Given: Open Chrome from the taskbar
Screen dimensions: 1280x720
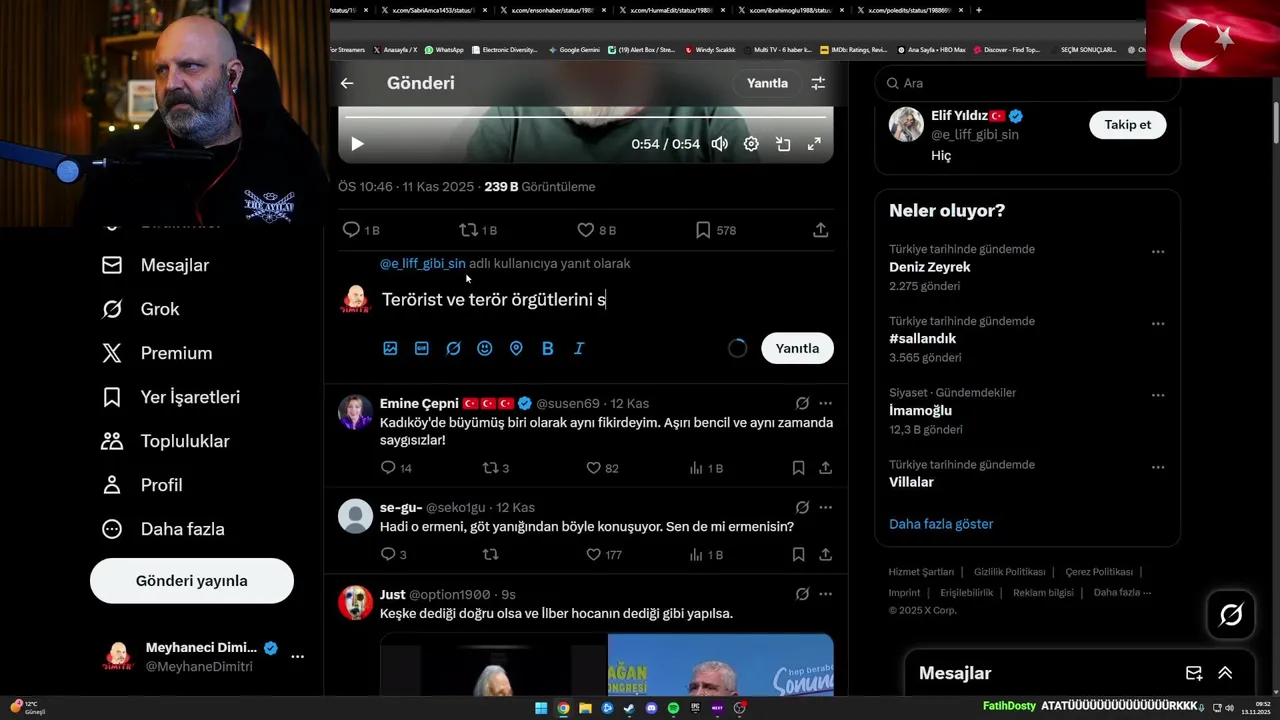Looking at the screenshot, I should [563, 708].
